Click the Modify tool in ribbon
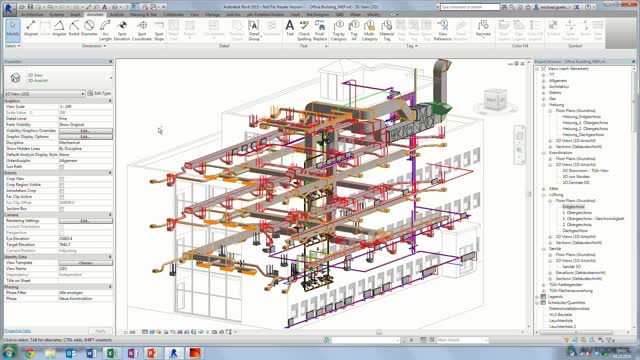 coord(13,30)
